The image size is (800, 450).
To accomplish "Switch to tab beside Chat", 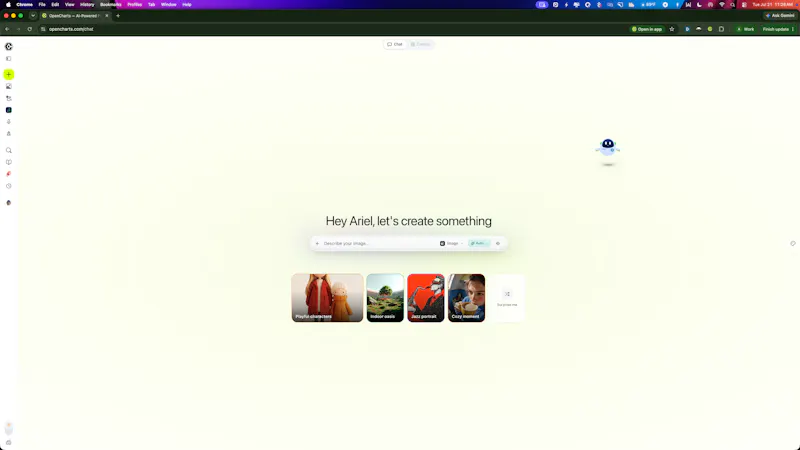I will click(421, 44).
